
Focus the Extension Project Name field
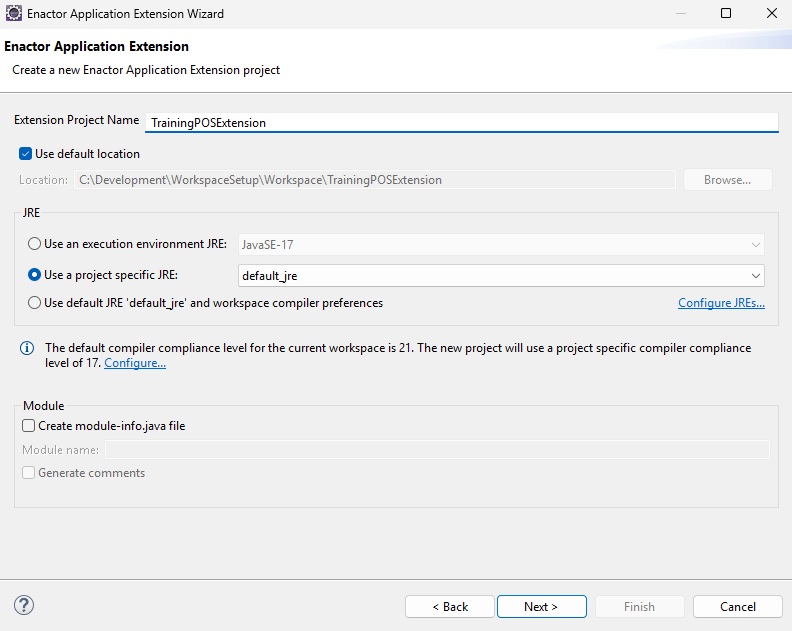pos(462,123)
